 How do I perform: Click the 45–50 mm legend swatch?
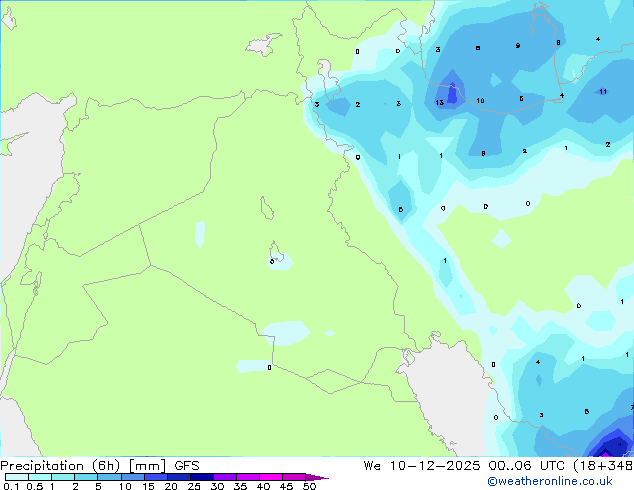pos(294,477)
